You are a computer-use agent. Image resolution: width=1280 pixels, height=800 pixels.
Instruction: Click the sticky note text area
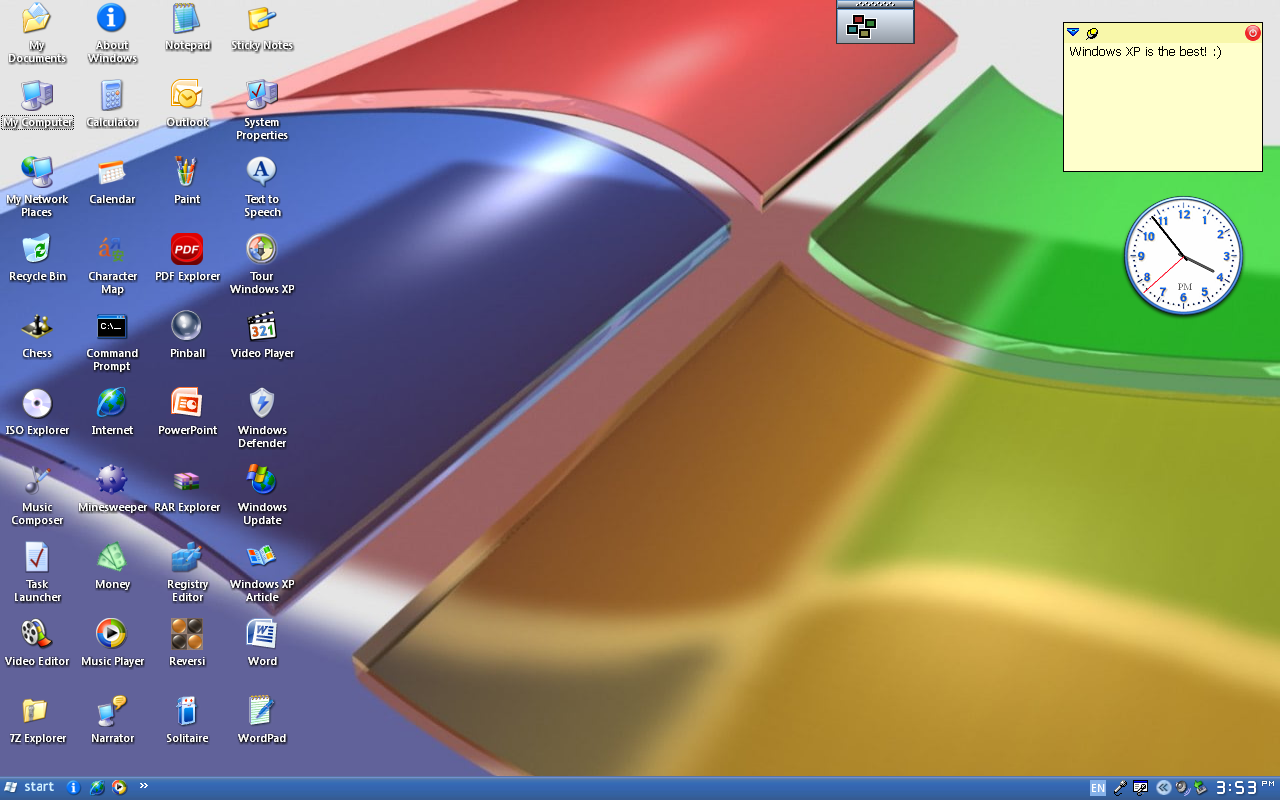pyautogui.click(x=1163, y=107)
